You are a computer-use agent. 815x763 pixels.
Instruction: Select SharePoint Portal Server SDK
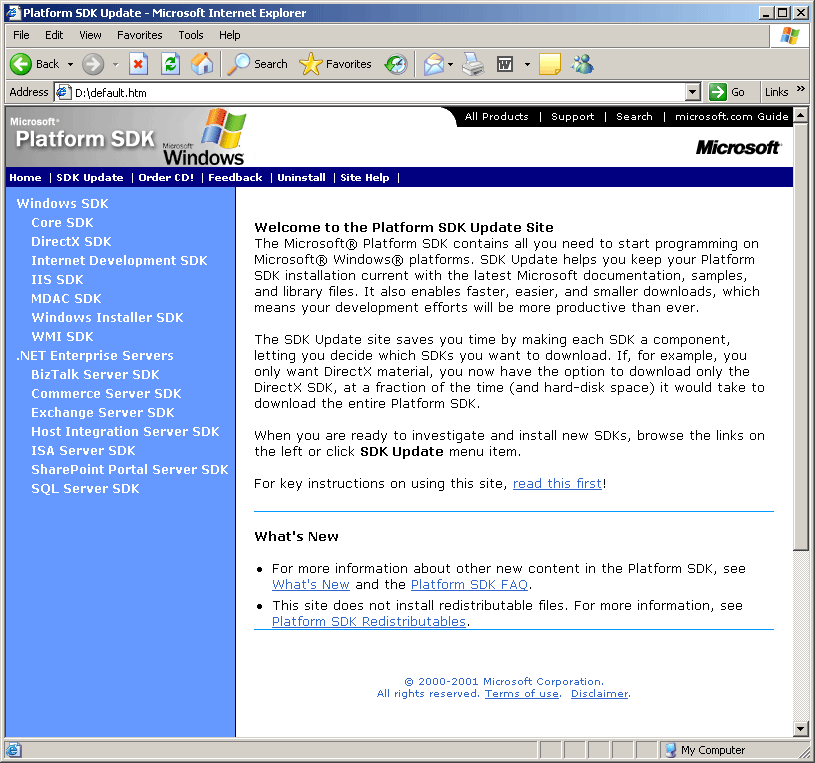coord(129,469)
